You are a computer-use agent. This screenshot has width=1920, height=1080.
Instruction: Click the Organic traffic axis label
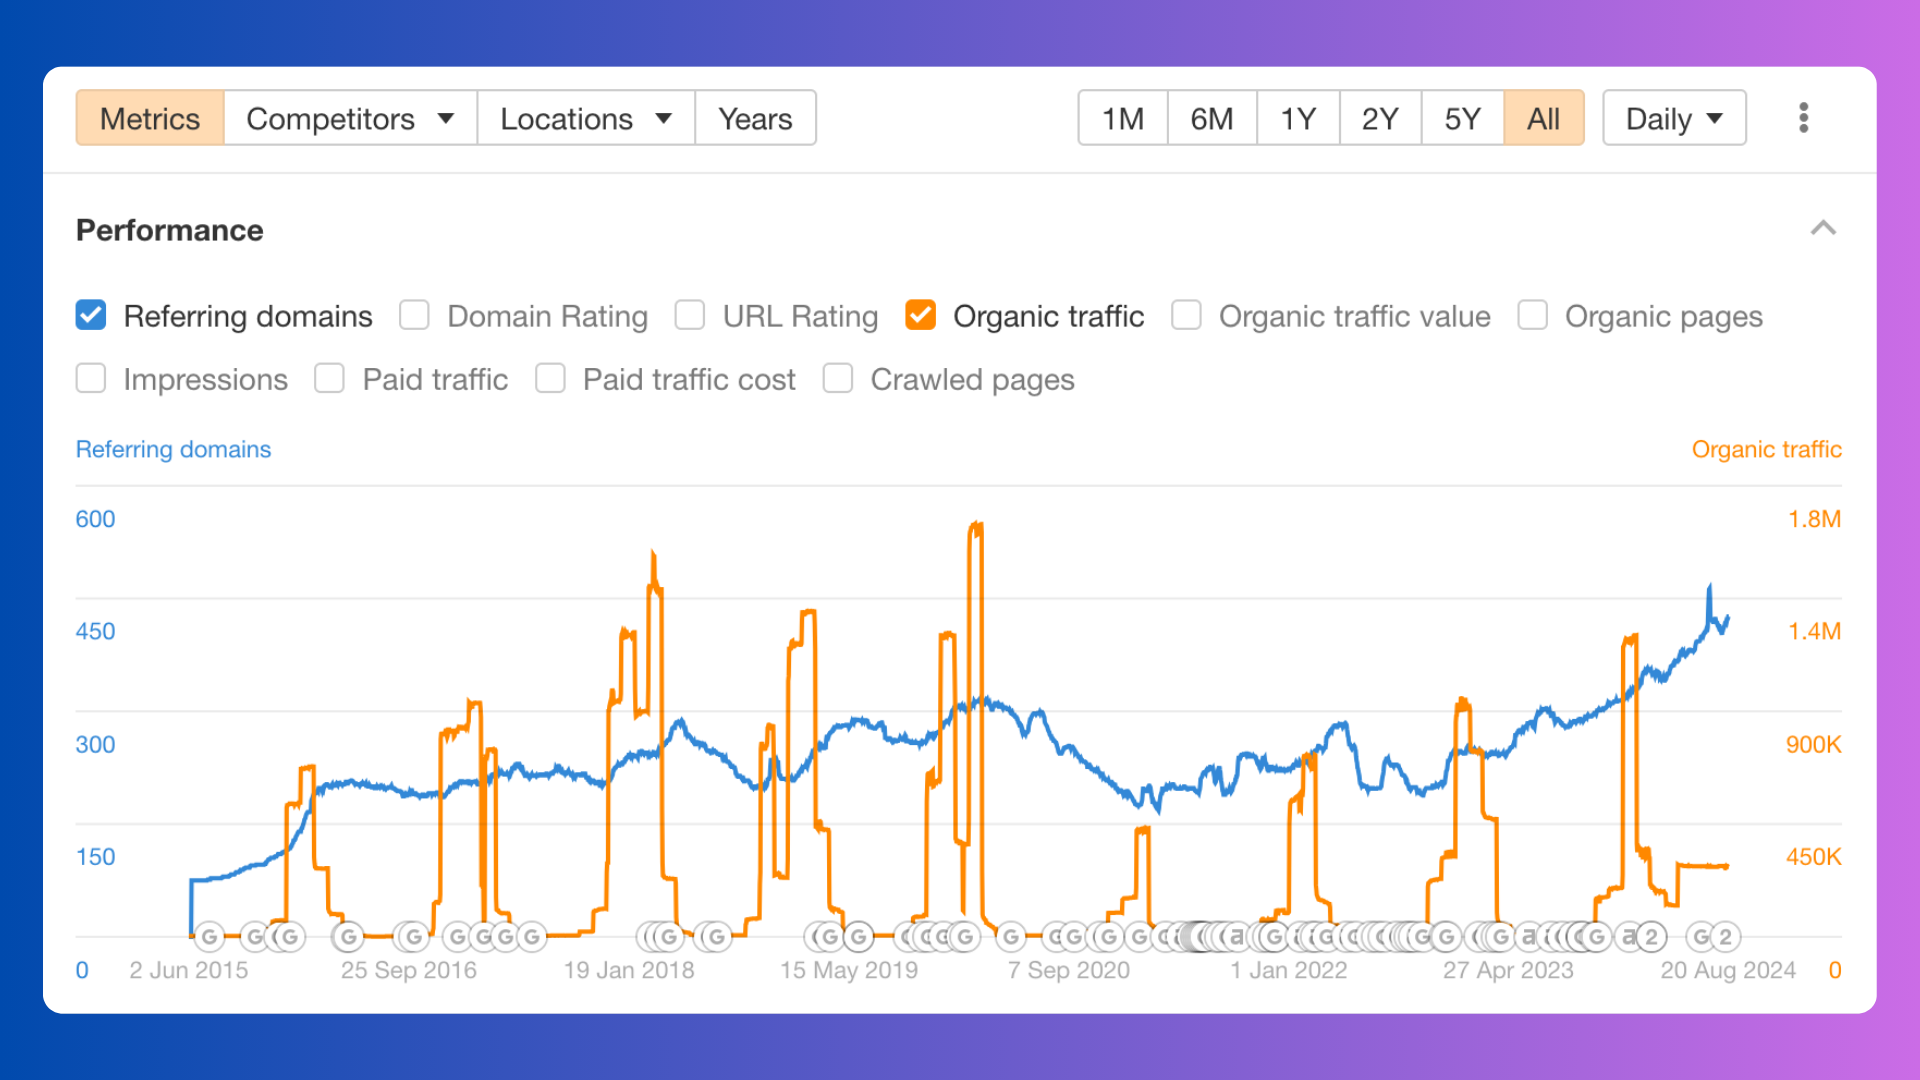pyautogui.click(x=1766, y=449)
